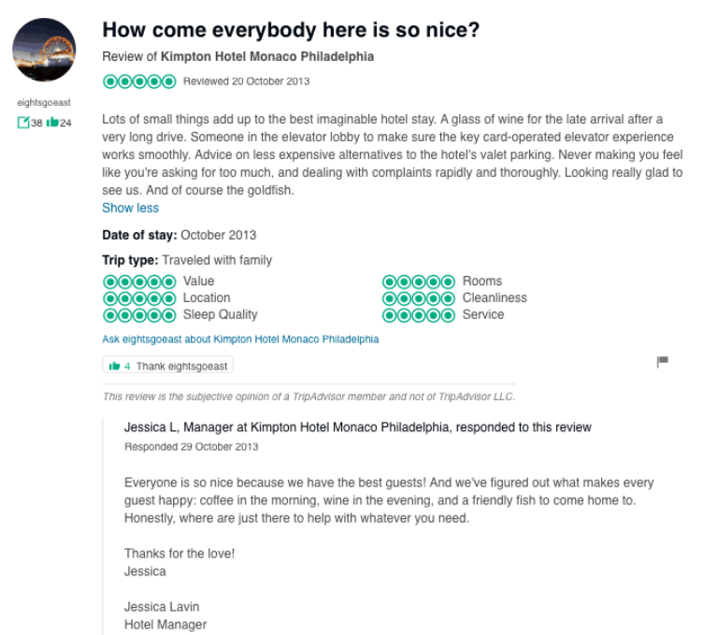Click the Sleep Quality rating bubbles
Viewport: 708px width, 635px height.
[x=139, y=315]
